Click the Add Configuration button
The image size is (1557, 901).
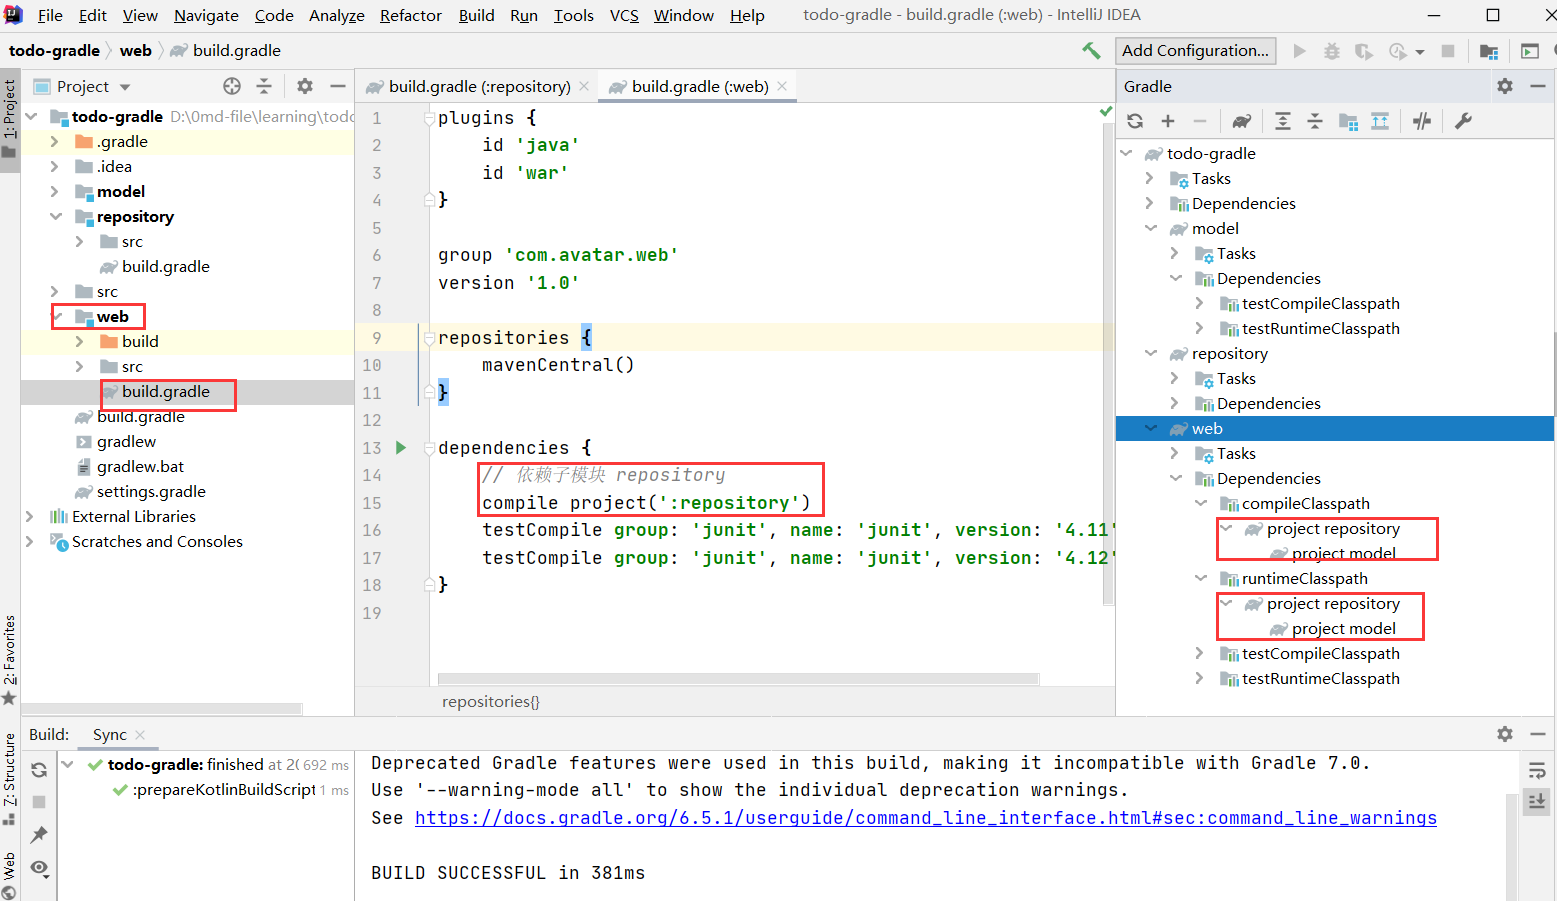point(1195,50)
